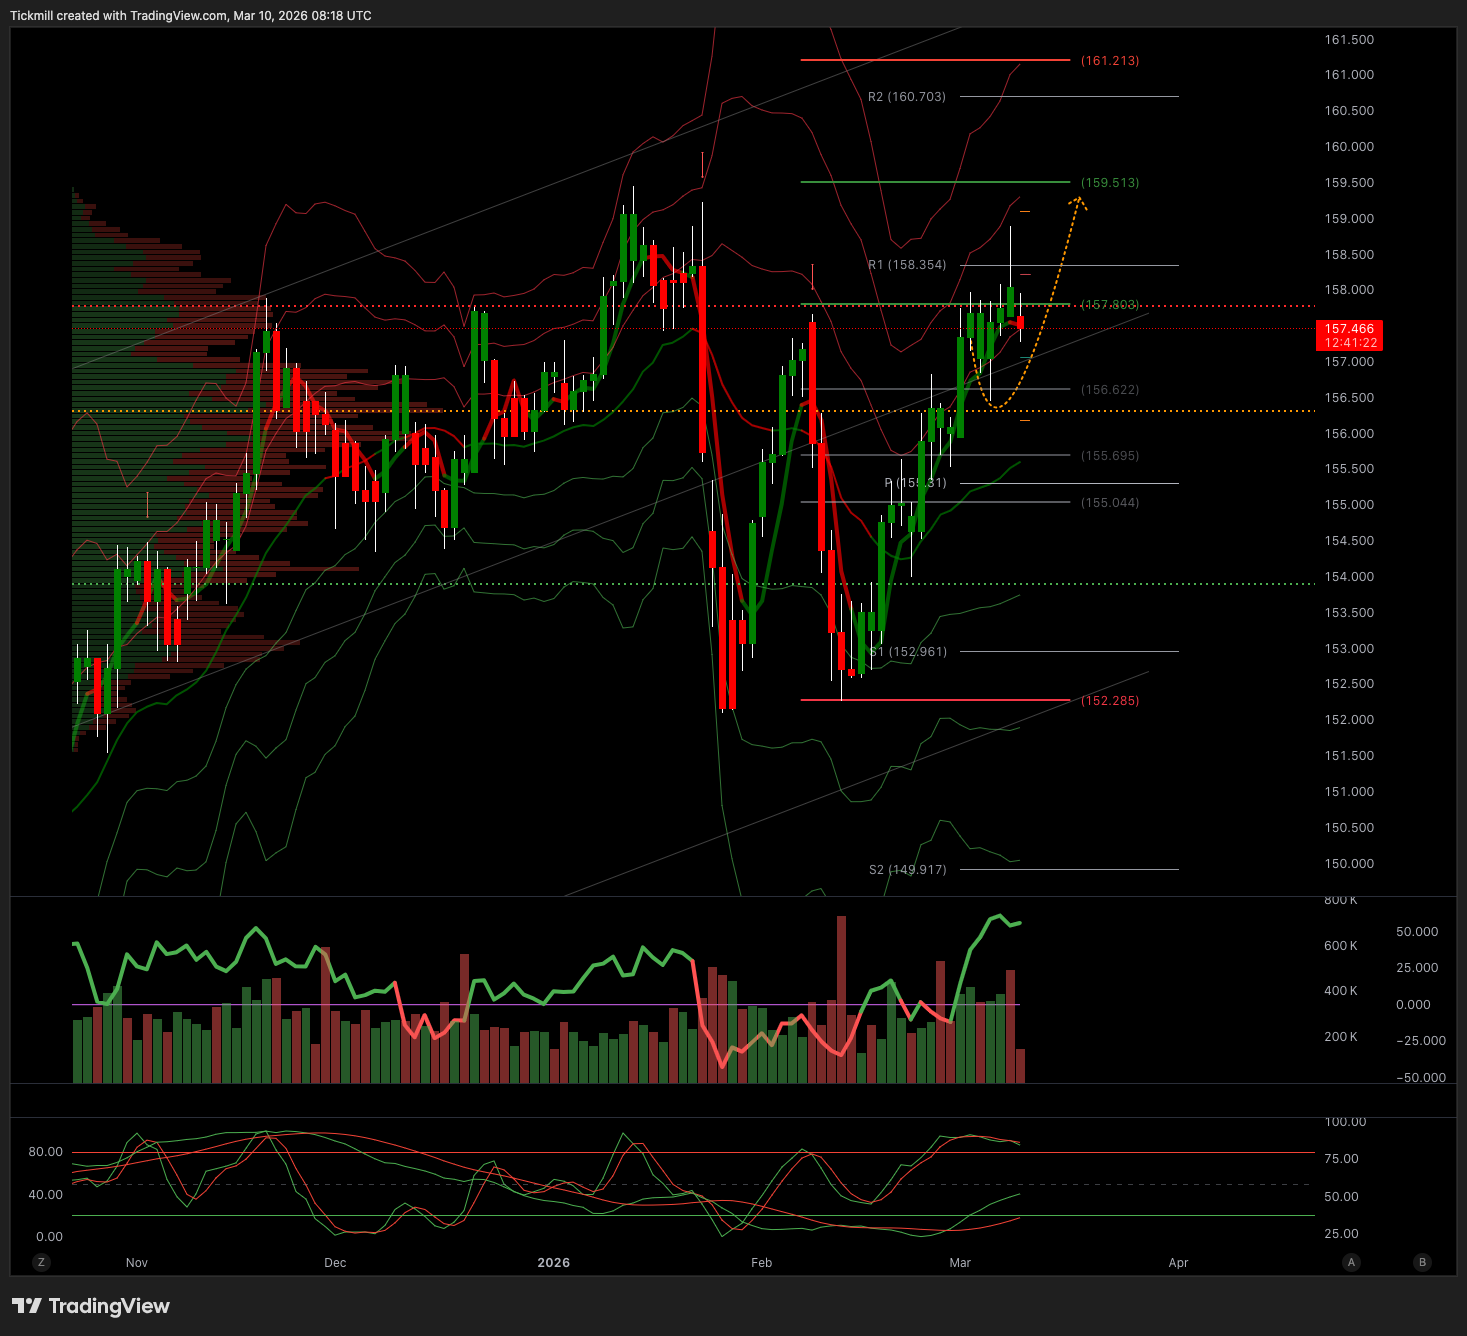Click the 159.000 price axis tick
This screenshot has height=1336, width=1467.
click(x=1349, y=219)
